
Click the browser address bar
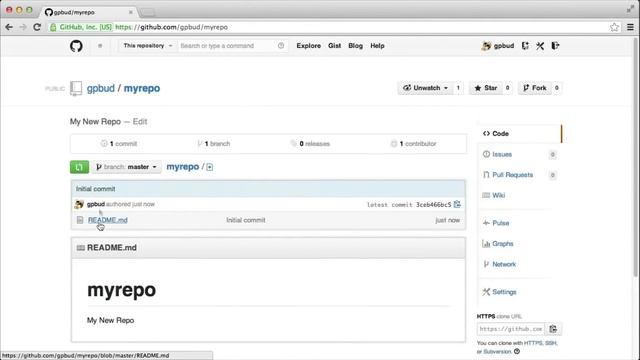(x=327, y=27)
